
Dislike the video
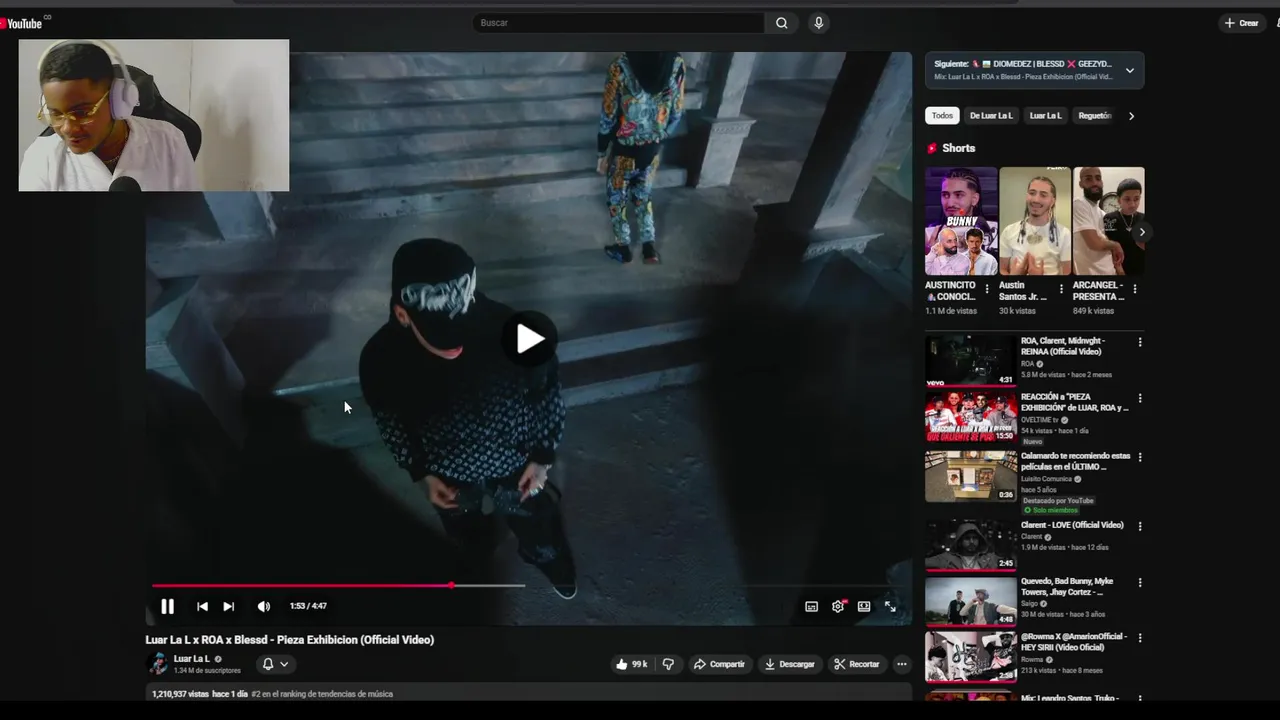668,664
